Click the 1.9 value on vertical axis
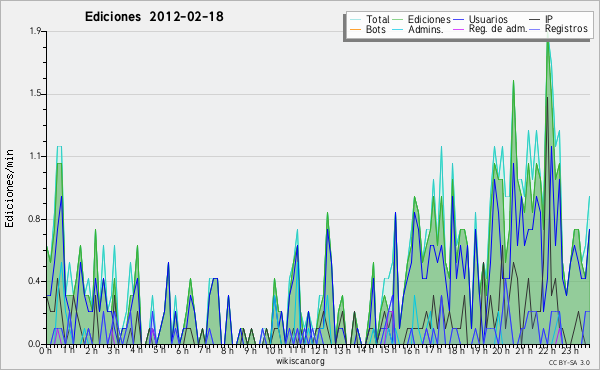This screenshot has width=600, height=370. point(36,31)
